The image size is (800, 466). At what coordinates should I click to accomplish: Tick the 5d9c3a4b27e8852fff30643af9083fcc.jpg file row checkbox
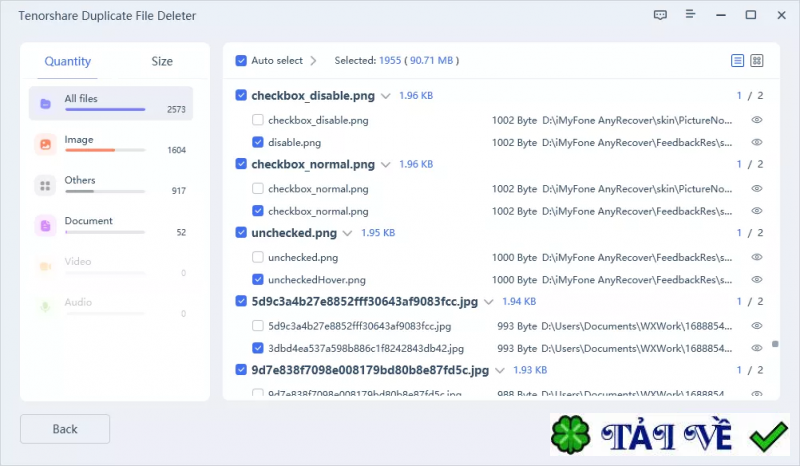(258, 326)
